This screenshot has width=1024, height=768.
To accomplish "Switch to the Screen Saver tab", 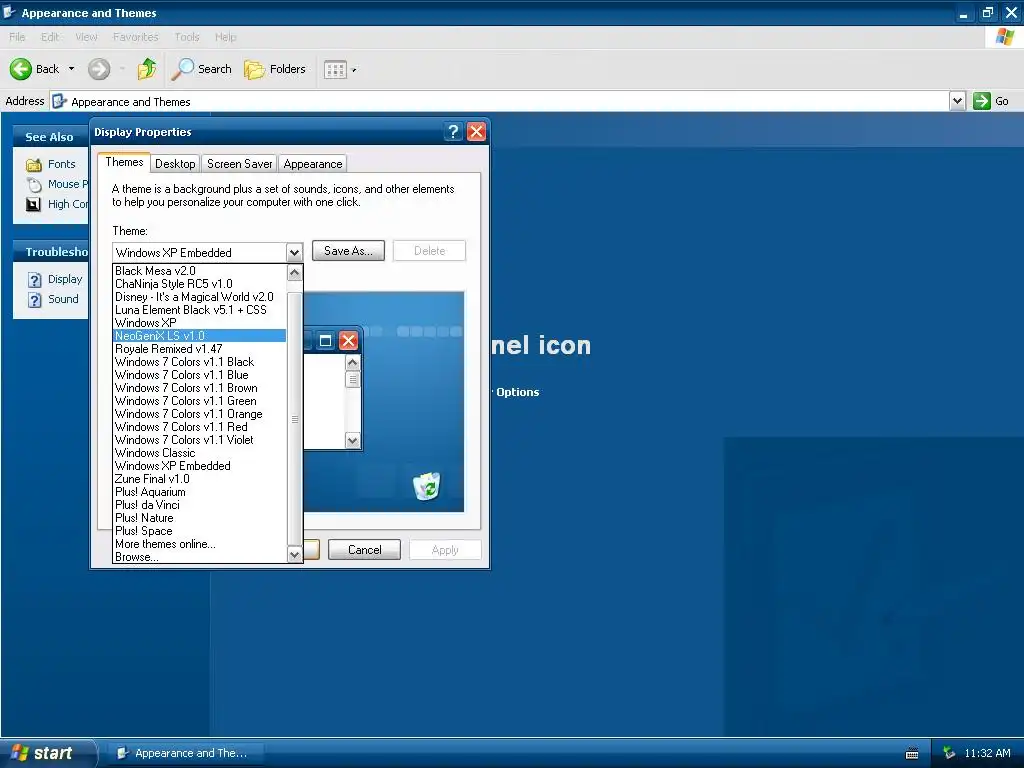I will [240, 164].
